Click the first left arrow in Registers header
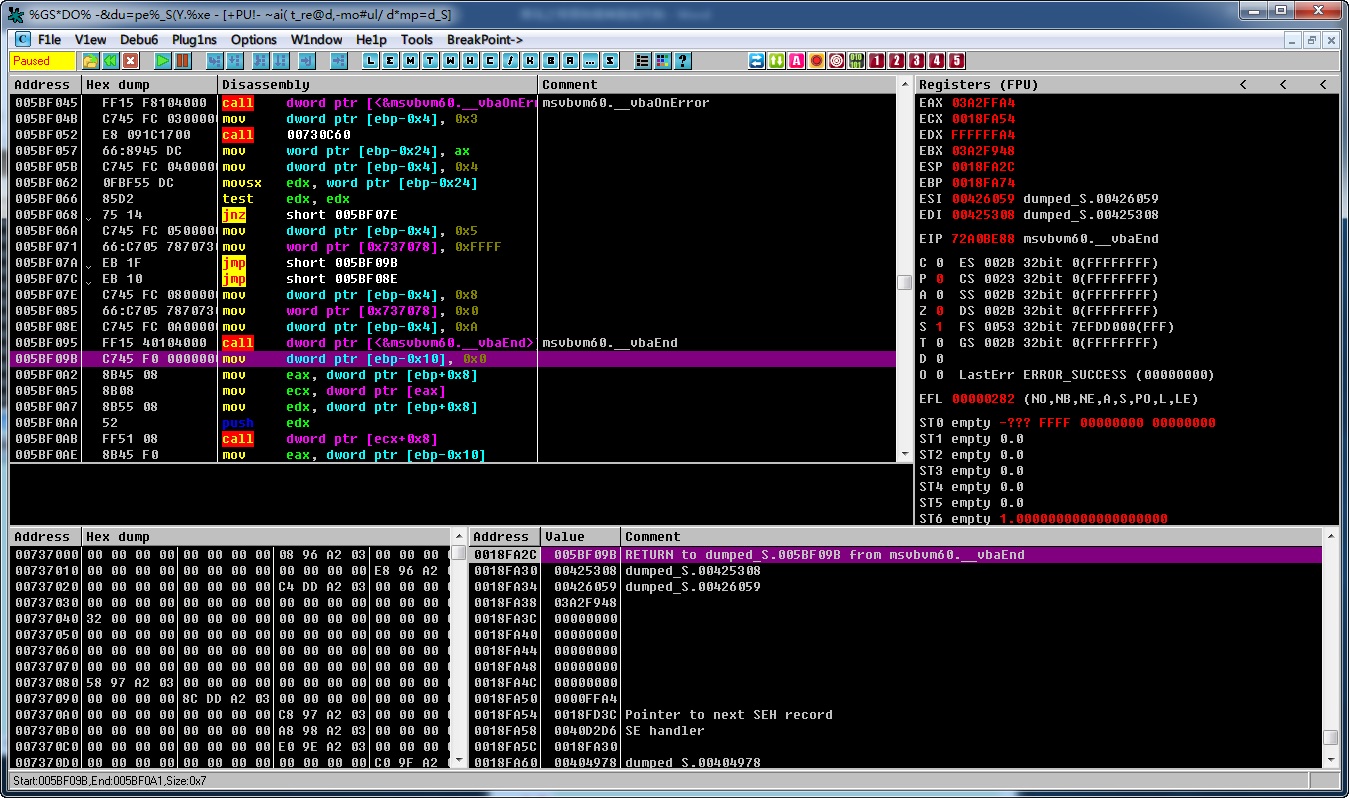The image size is (1349, 798). tap(1243, 85)
